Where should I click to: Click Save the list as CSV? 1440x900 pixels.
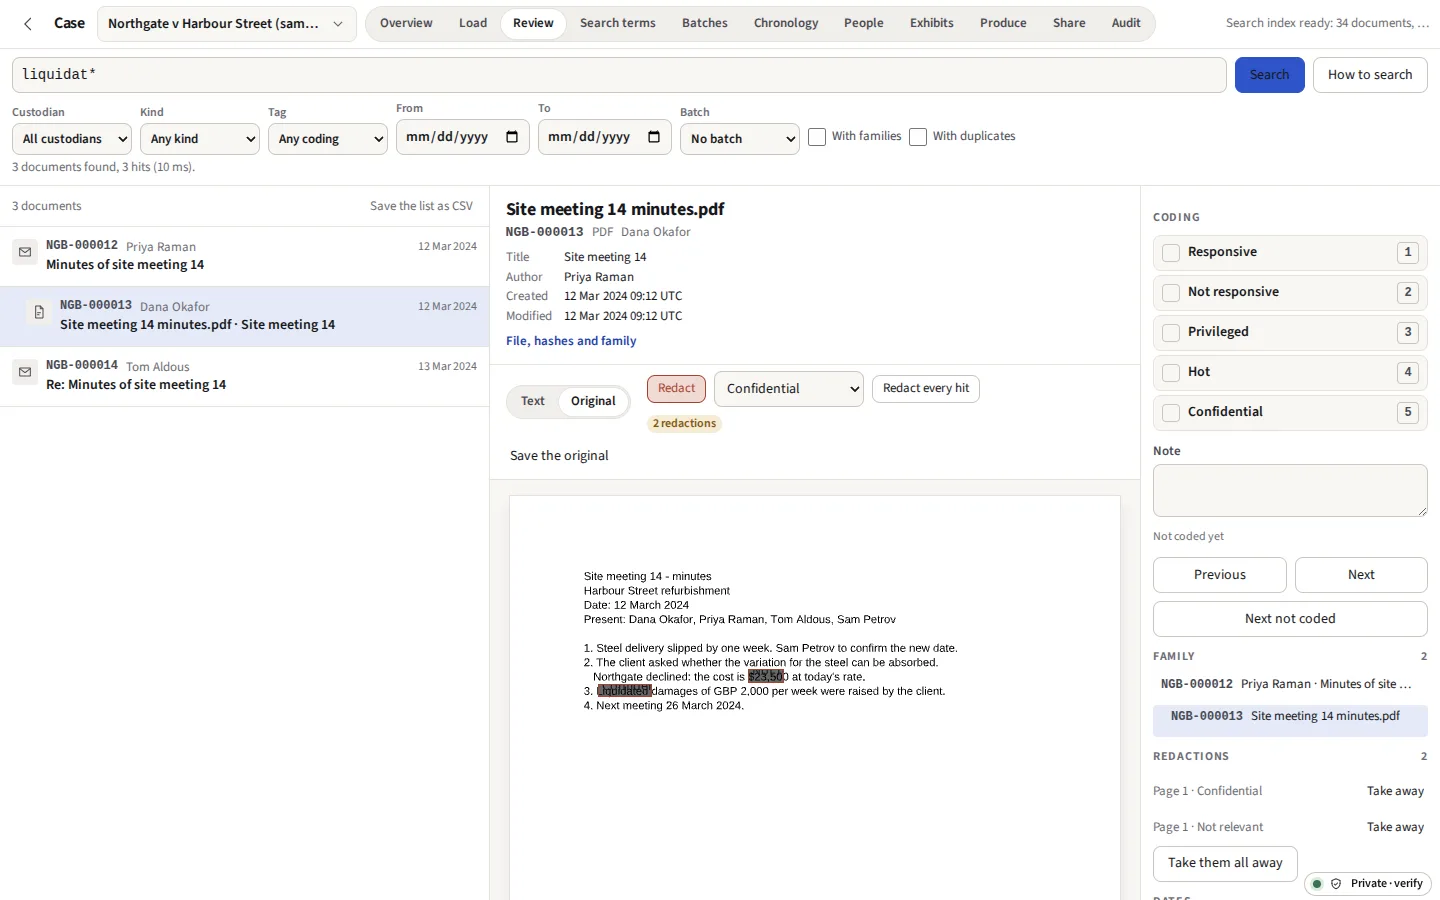coord(421,206)
